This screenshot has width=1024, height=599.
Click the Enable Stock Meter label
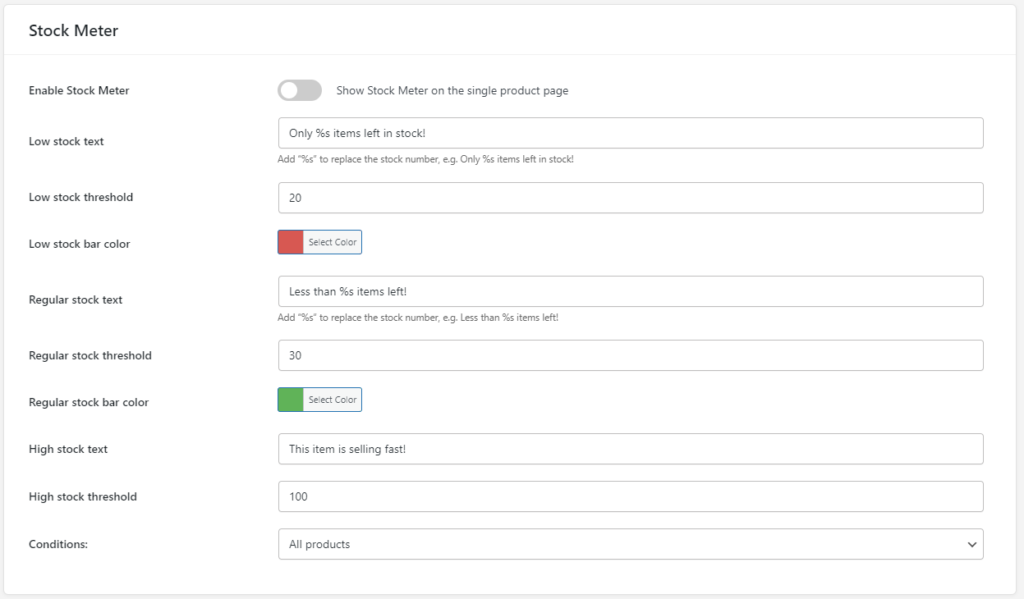coord(78,91)
